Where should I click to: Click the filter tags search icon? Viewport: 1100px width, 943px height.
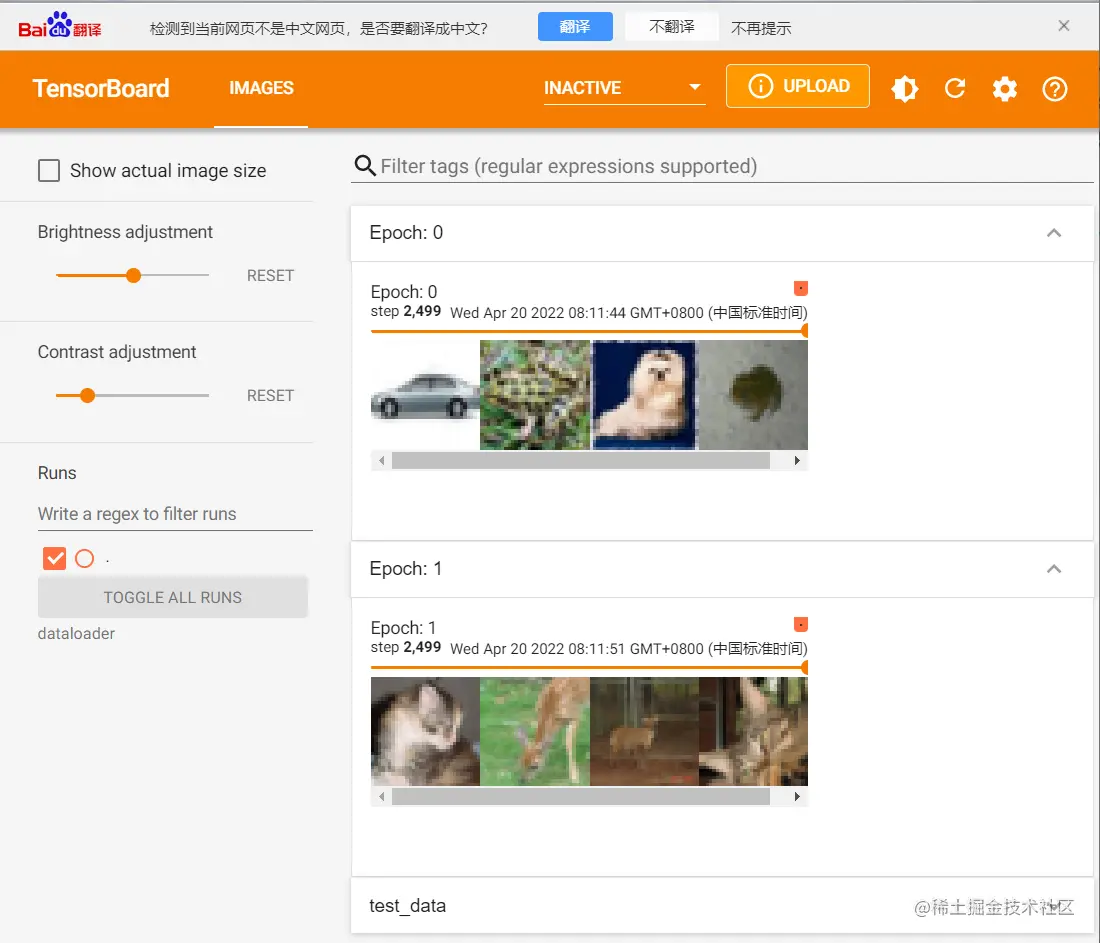point(365,166)
